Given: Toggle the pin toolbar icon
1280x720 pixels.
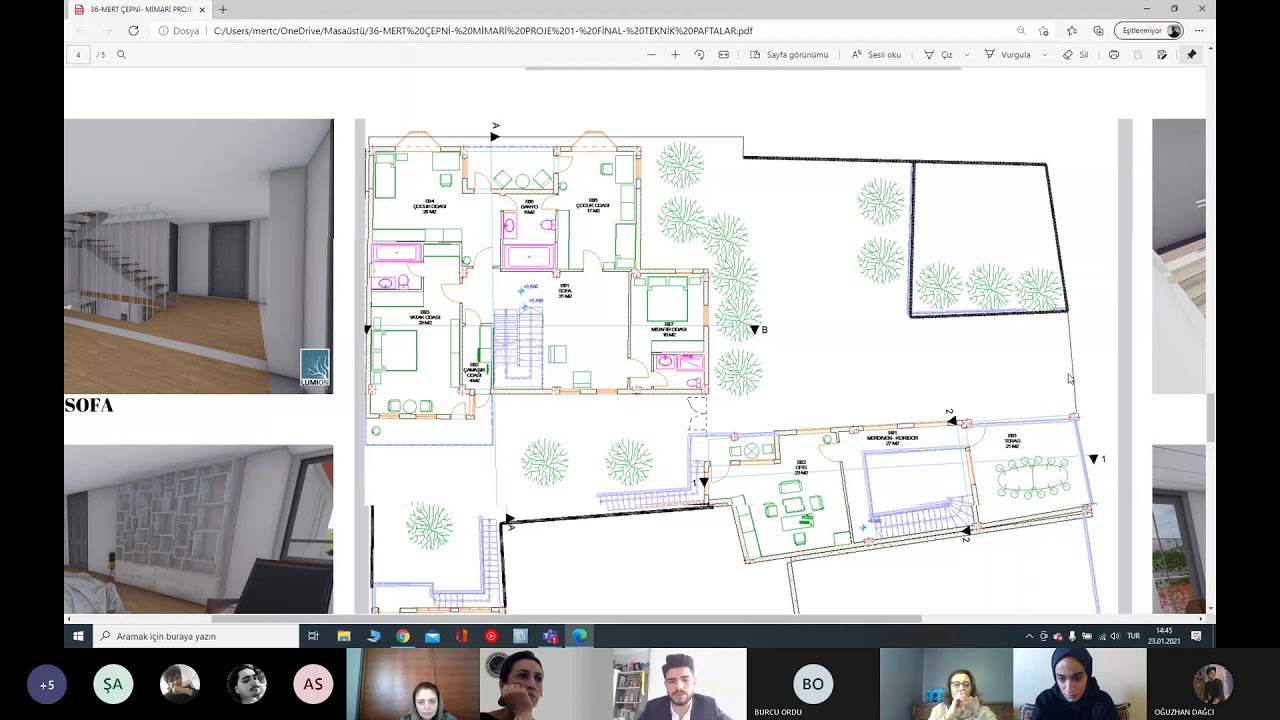Looking at the screenshot, I should [1191, 55].
